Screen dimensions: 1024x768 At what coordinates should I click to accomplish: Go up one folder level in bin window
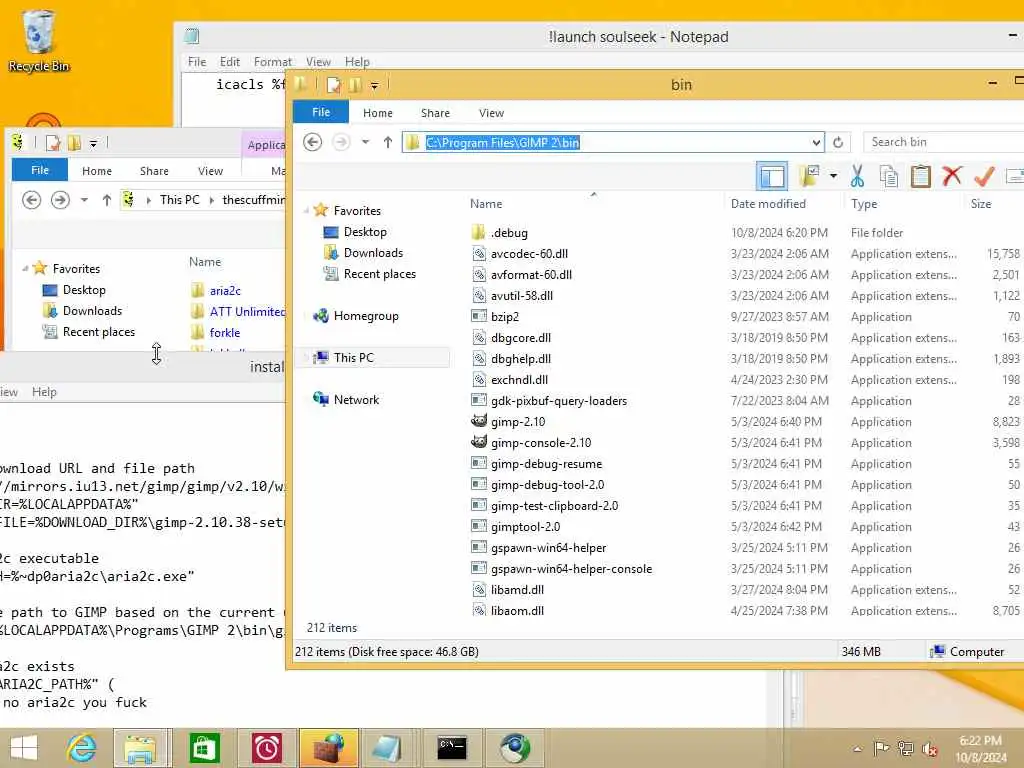click(x=388, y=142)
